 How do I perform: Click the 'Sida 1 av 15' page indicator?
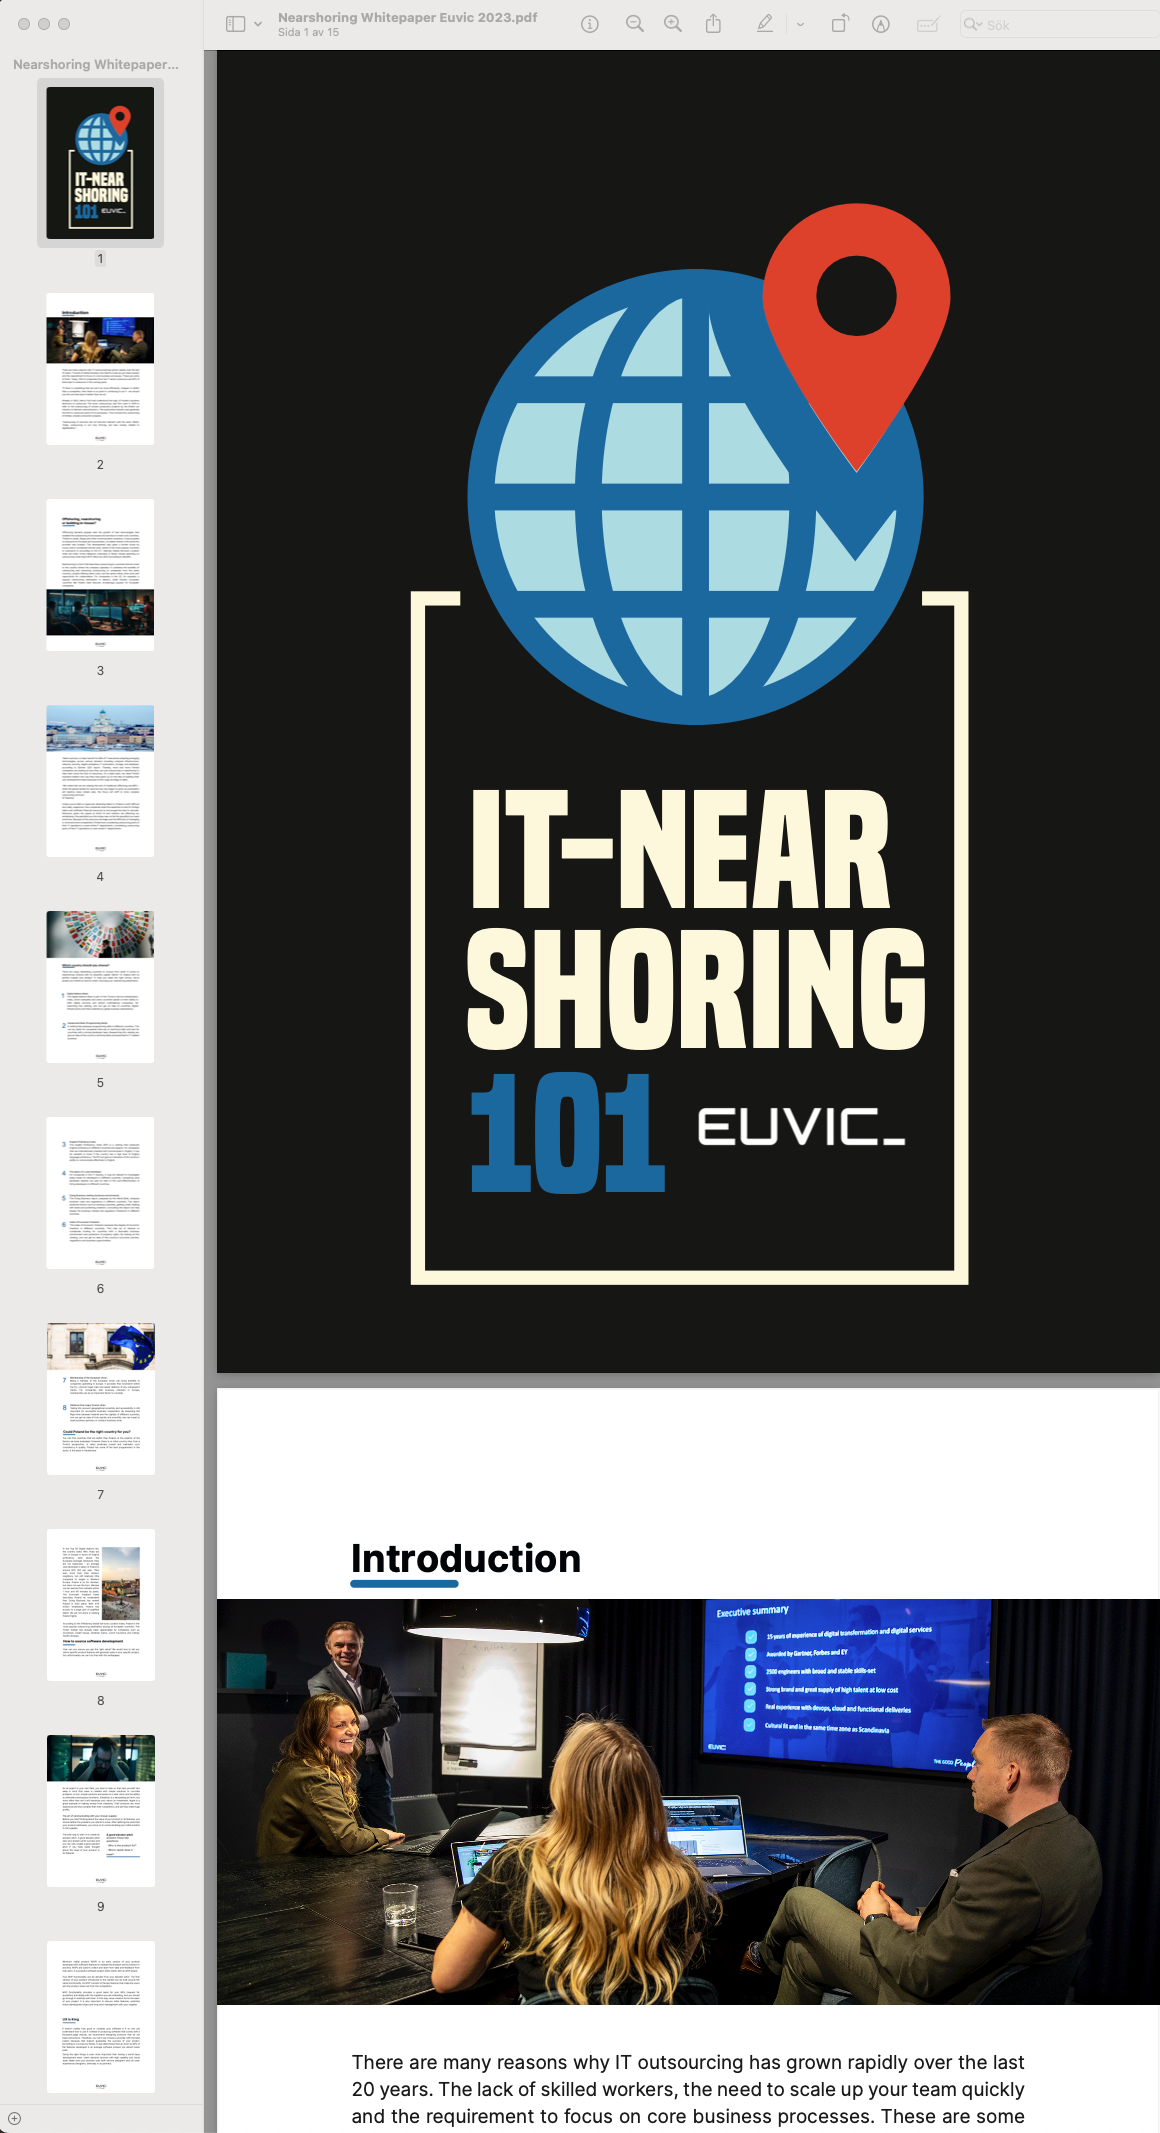click(308, 33)
